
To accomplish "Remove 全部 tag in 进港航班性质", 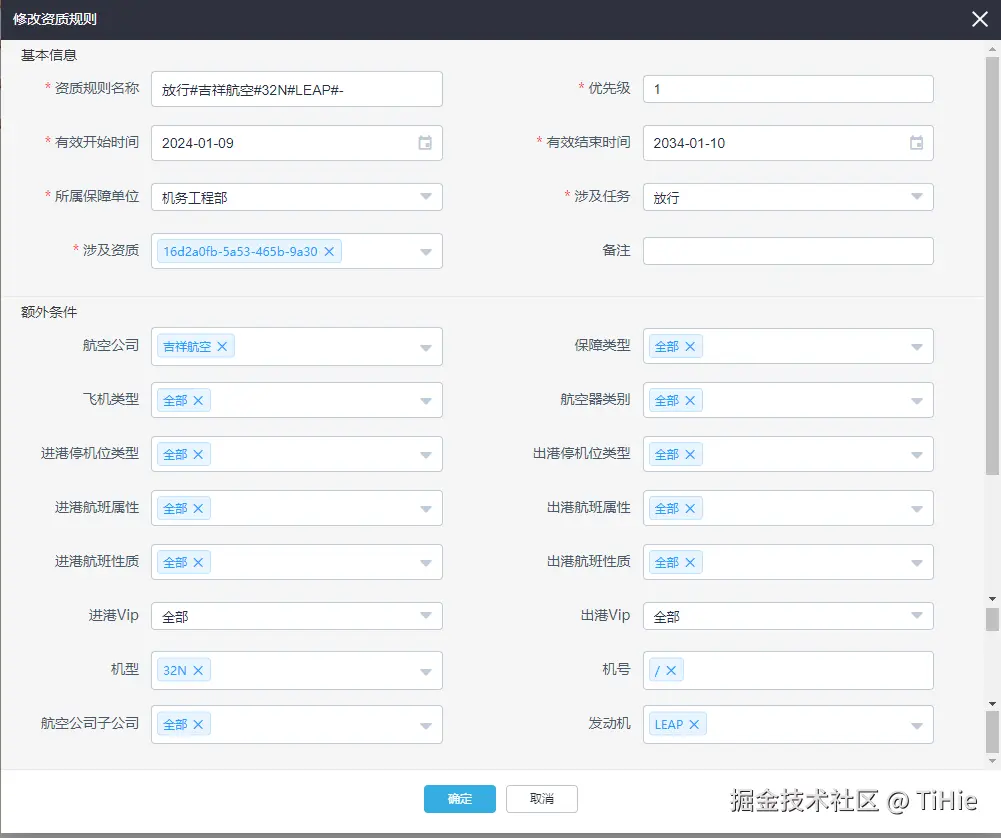I will pyautogui.click(x=199, y=562).
